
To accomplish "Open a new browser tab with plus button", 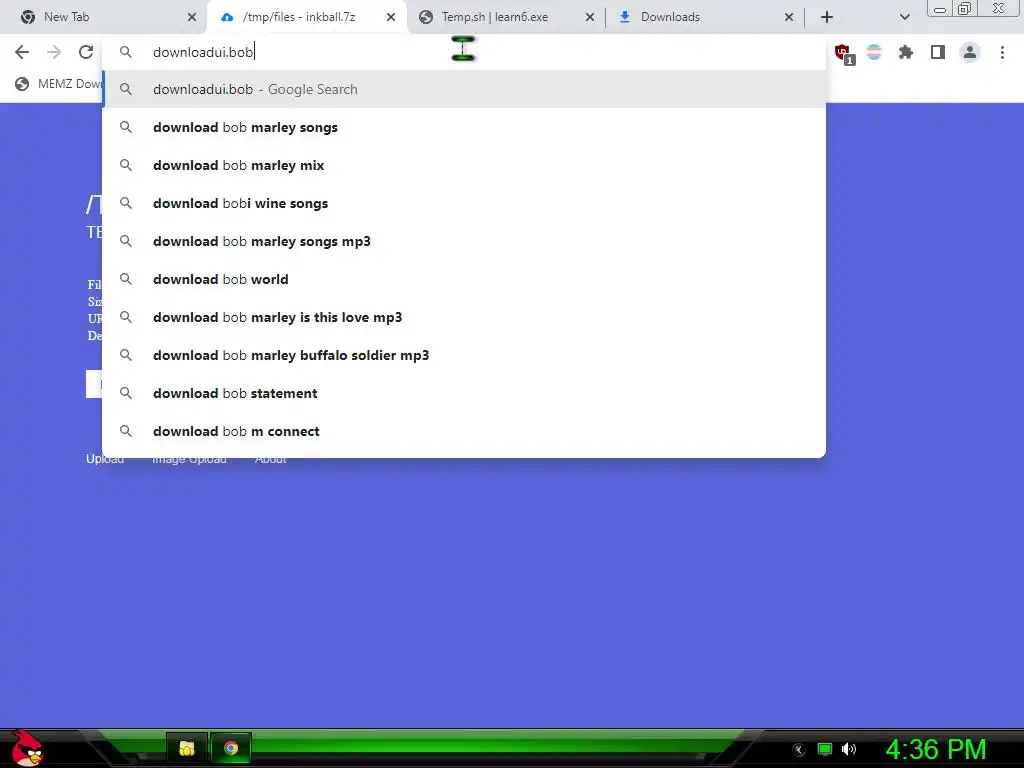I will [x=827, y=17].
